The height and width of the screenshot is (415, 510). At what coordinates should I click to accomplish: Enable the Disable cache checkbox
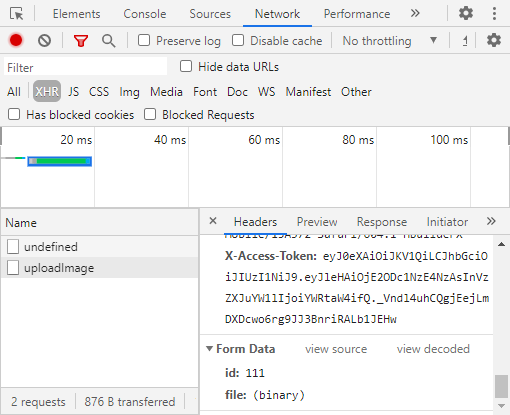pos(238,40)
